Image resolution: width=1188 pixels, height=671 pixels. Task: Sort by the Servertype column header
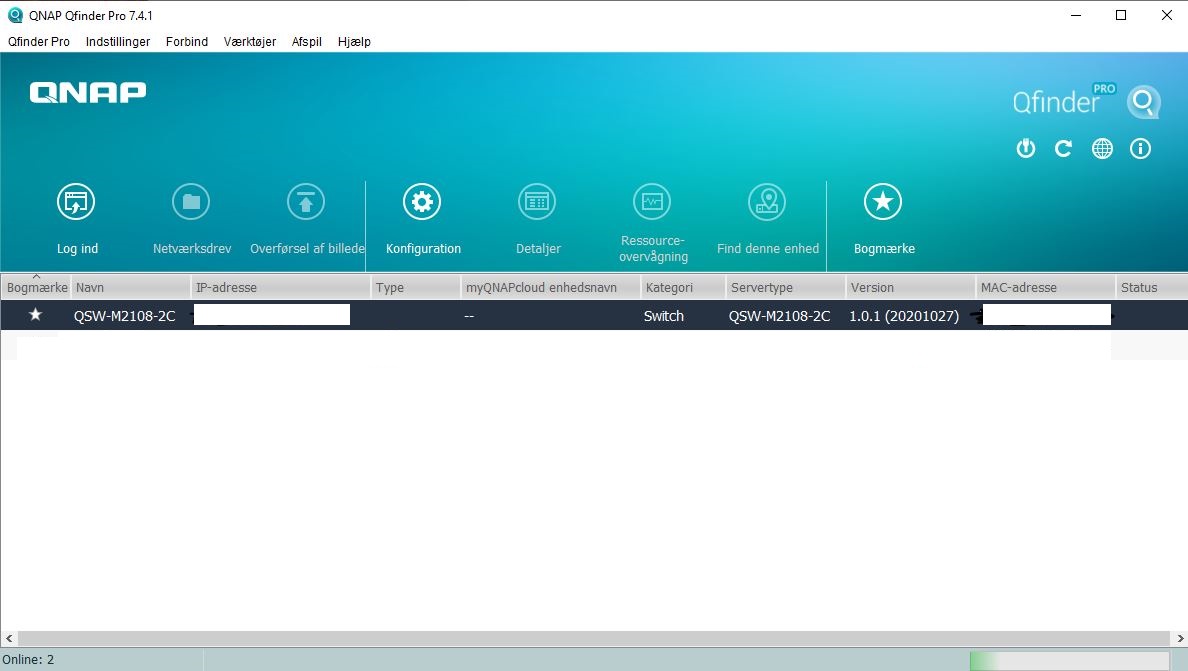(786, 287)
